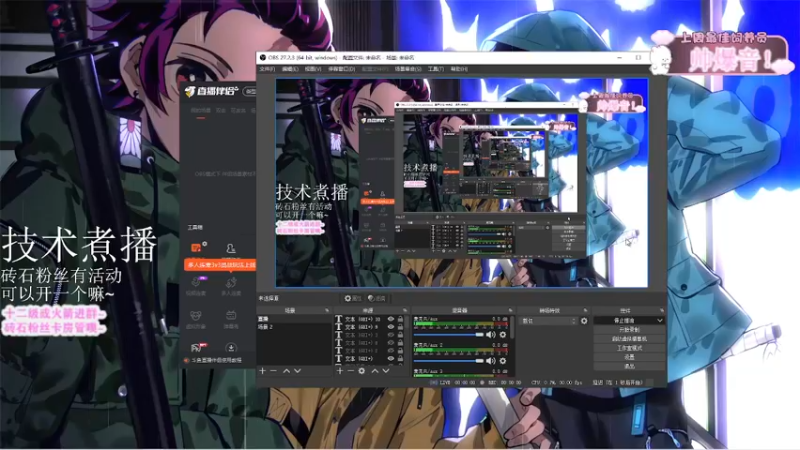This screenshot has height=450, width=800.
Task: Toggle lock on second text source
Action: click(x=401, y=327)
